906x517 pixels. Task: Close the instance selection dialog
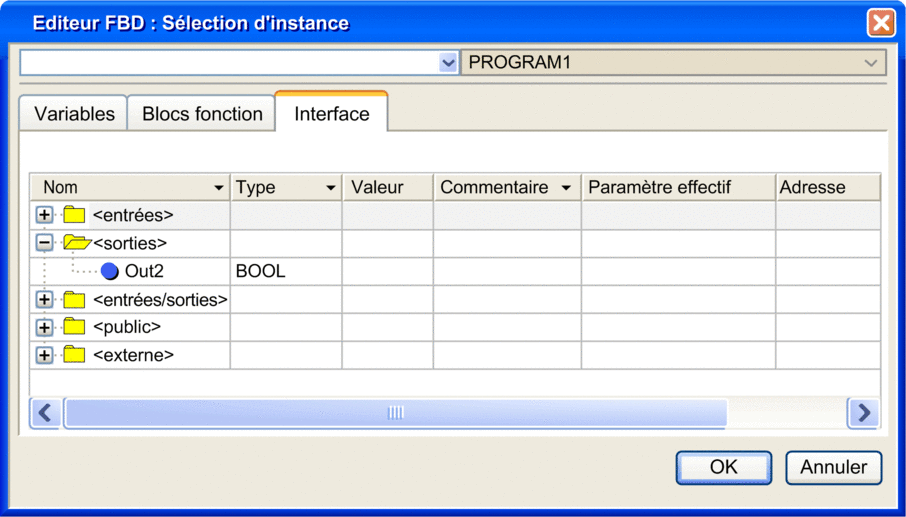click(880, 23)
